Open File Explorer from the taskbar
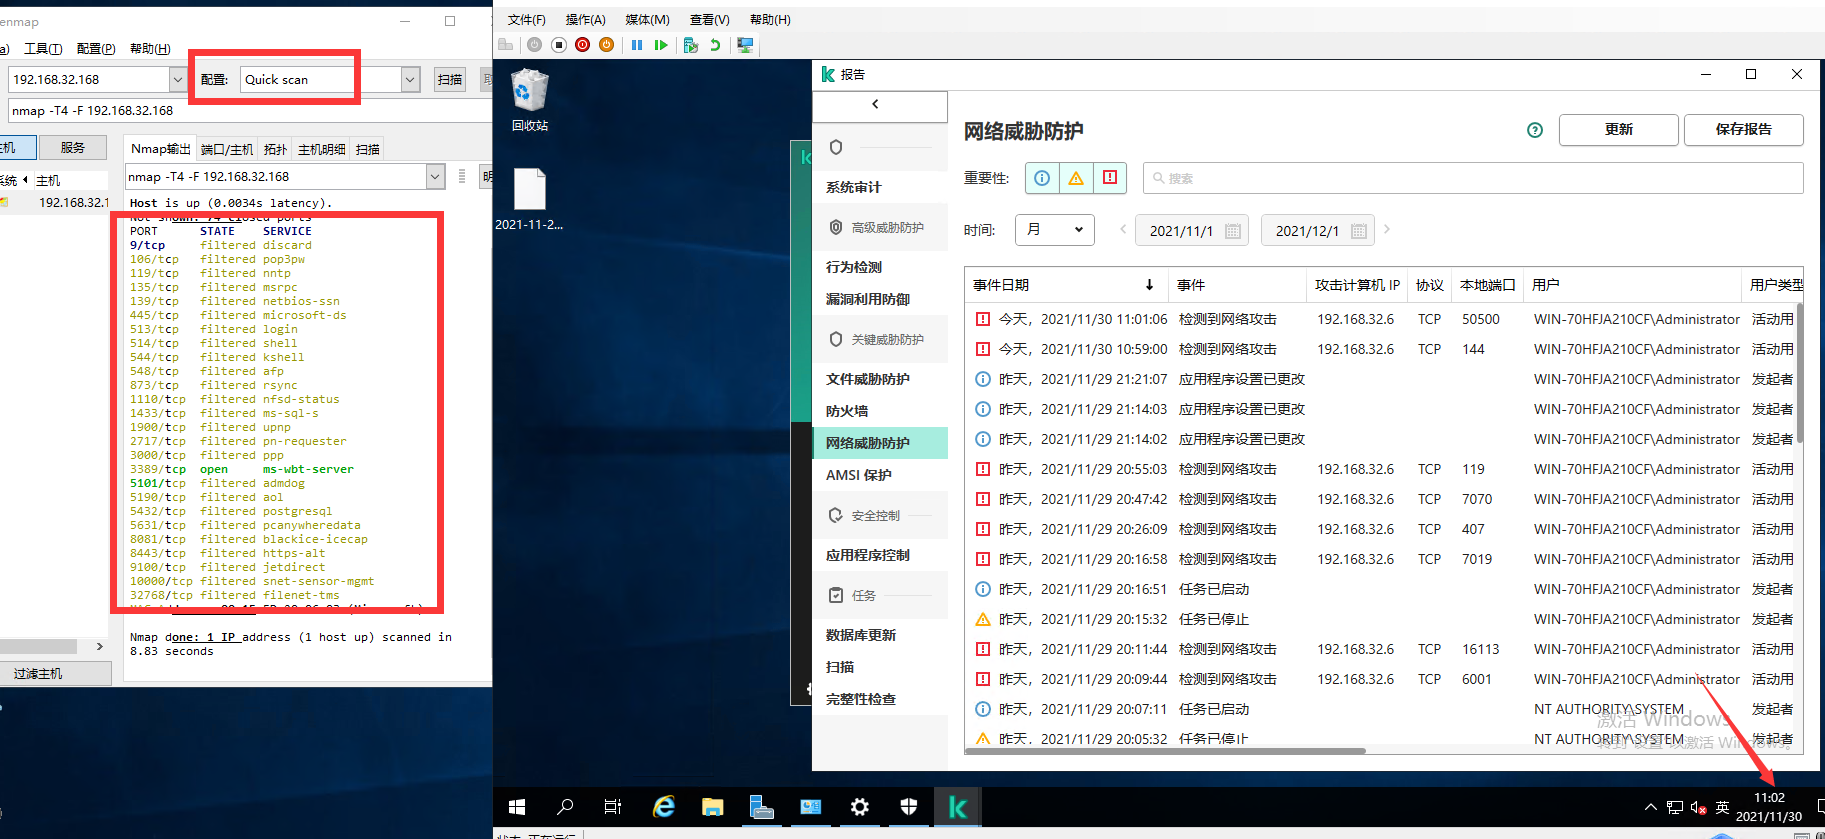The height and width of the screenshot is (839, 1825). (712, 807)
